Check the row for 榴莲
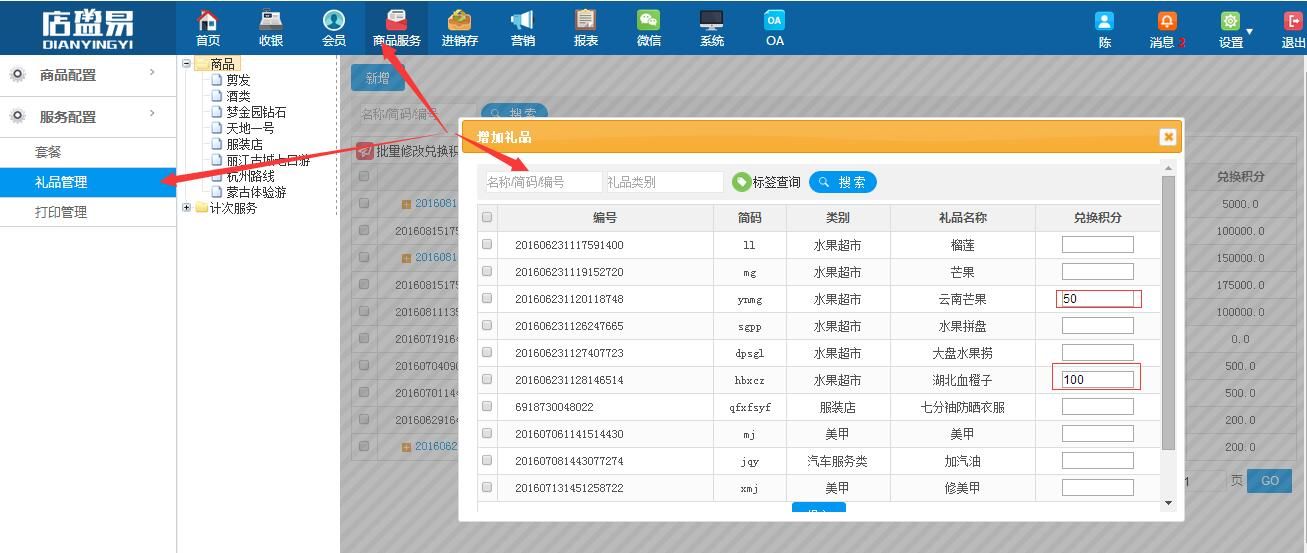 point(487,244)
